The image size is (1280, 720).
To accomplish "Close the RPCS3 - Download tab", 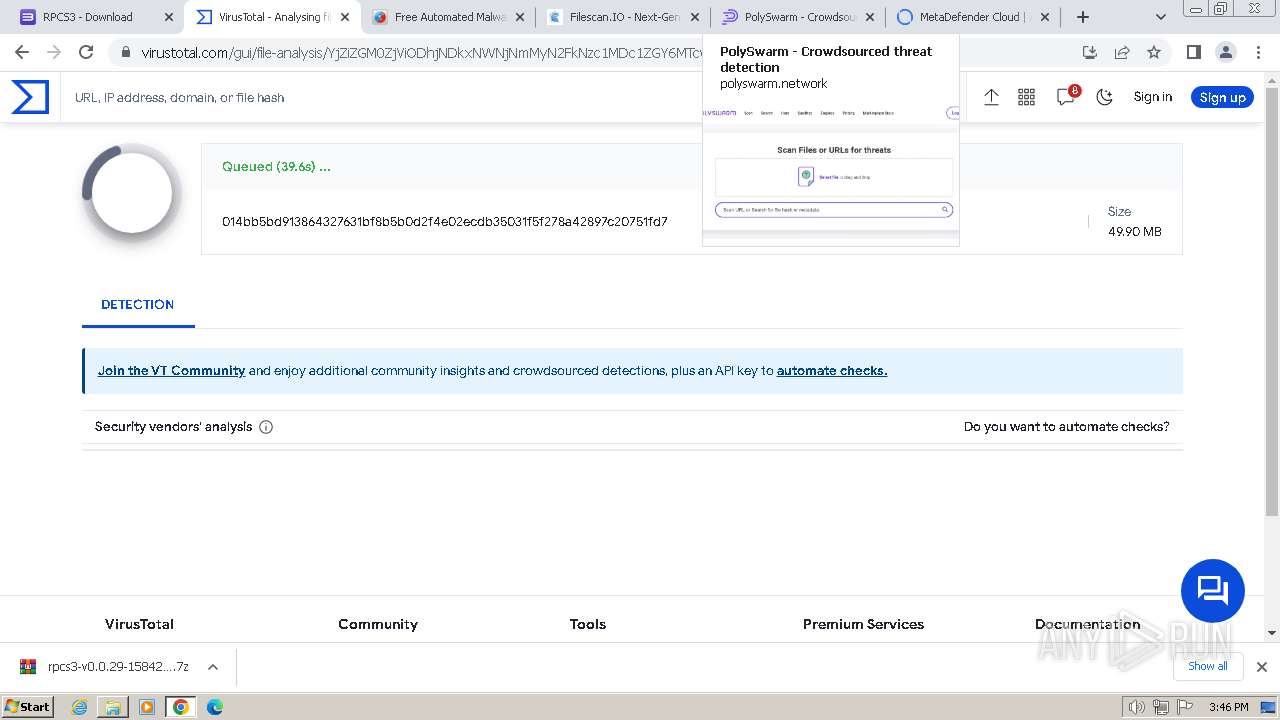I will click(168, 17).
